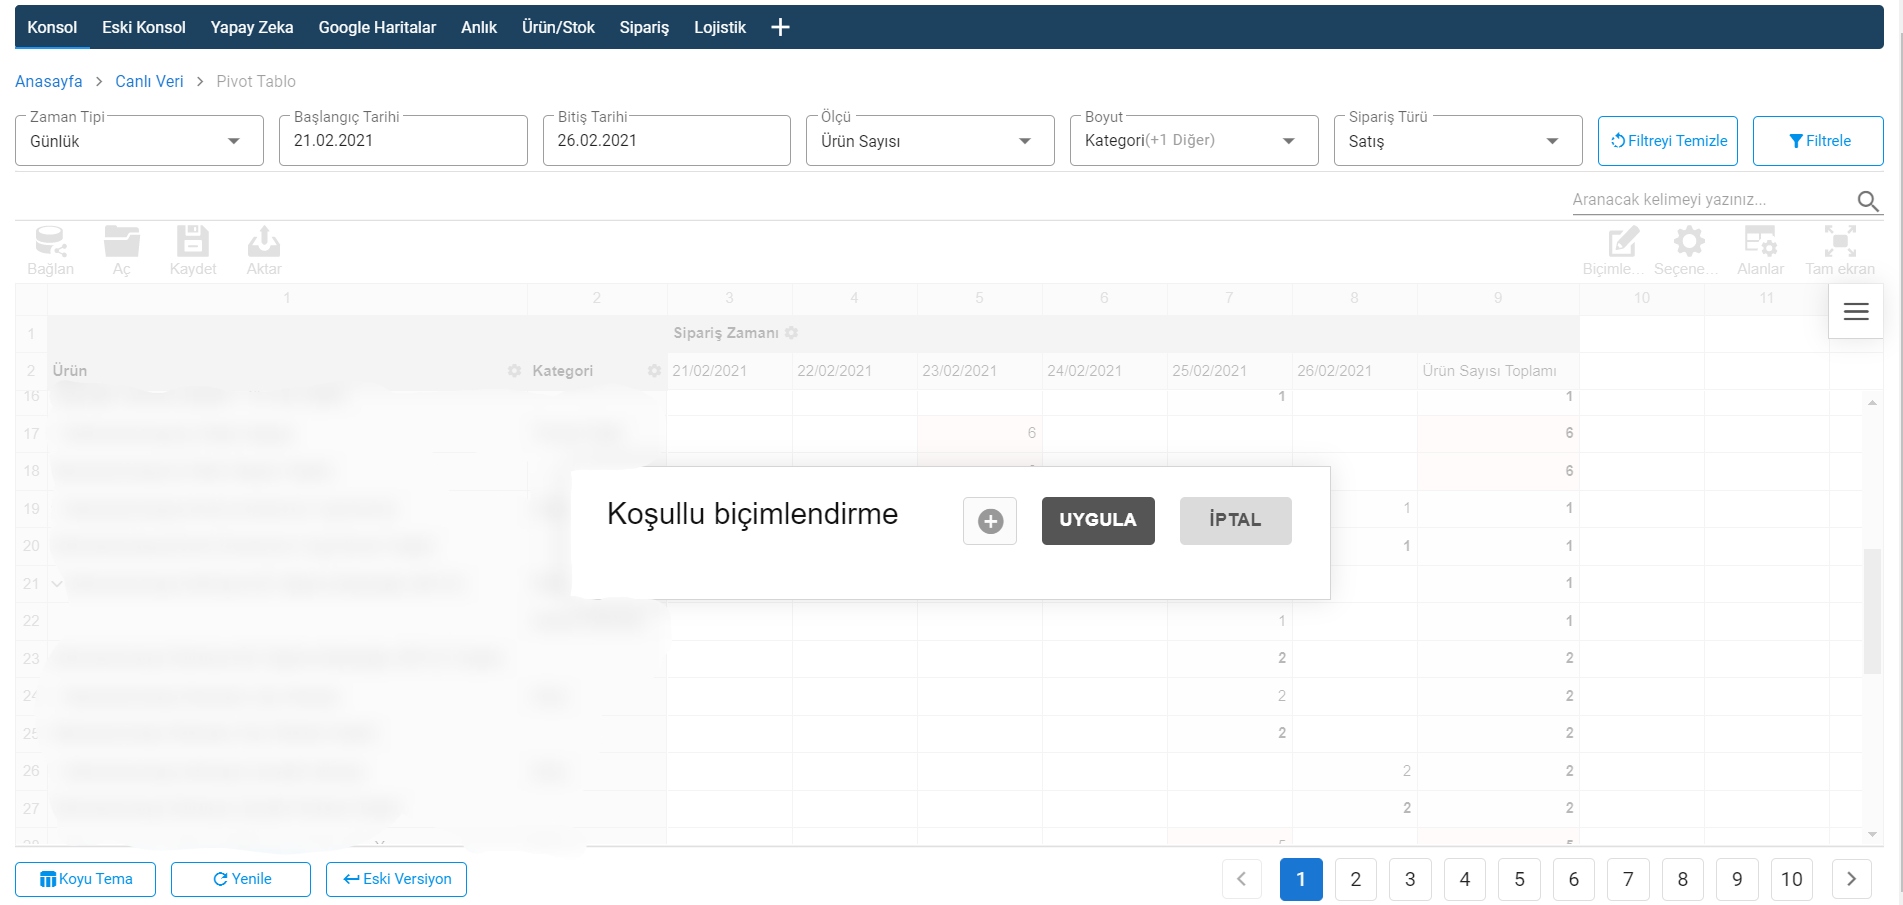
Task: Switch to Sipariş tab
Action: [644, 28]
